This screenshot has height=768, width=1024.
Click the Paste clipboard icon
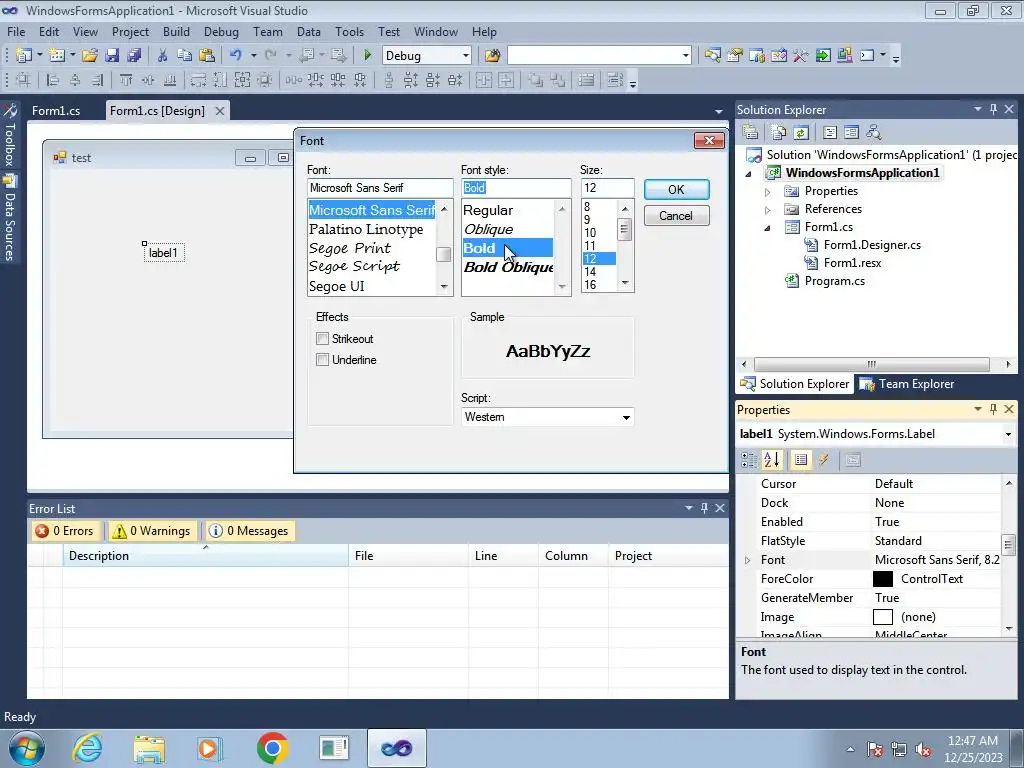click(207, 56)
